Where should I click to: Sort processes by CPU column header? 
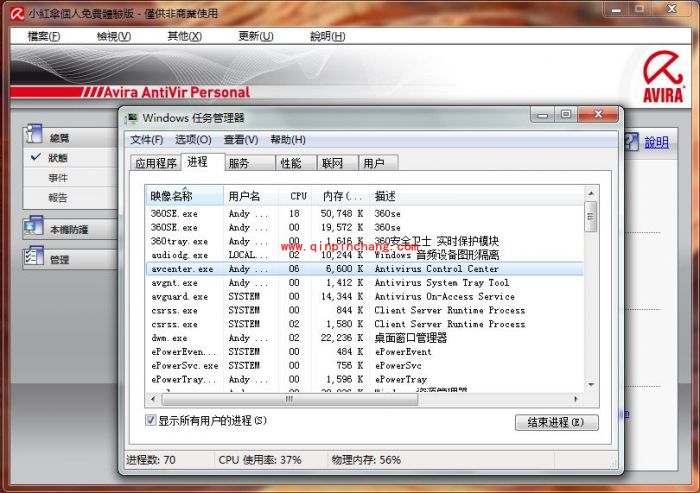point(297,196)
